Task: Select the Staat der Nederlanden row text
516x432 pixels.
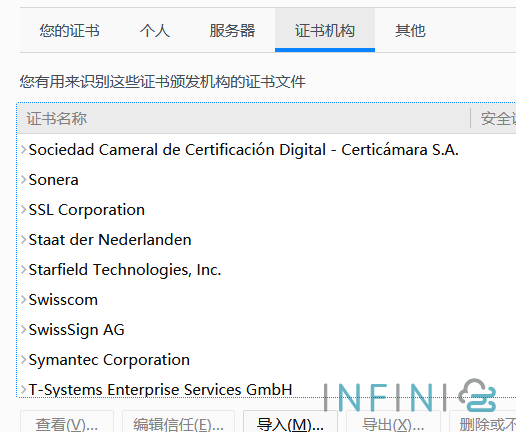Action: pos(110,240)
